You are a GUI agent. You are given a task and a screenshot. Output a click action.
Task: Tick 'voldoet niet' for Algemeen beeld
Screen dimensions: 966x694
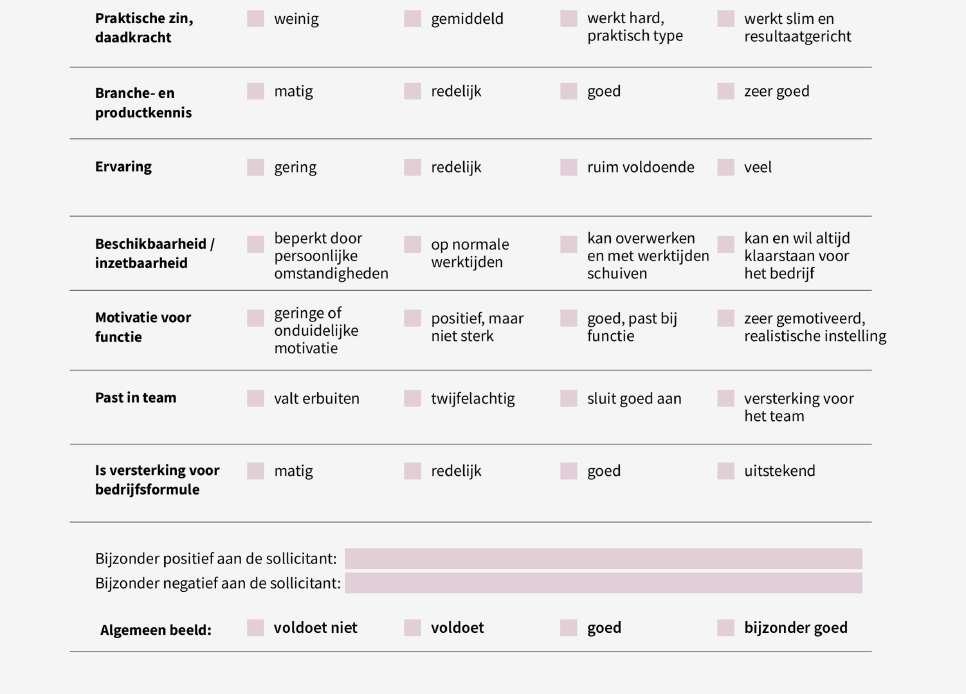256,628
